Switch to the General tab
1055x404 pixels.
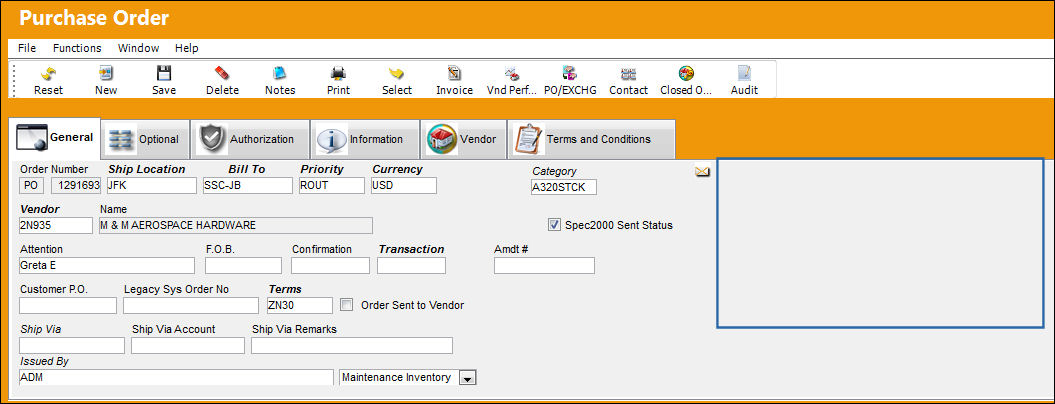tap(55, 138)
